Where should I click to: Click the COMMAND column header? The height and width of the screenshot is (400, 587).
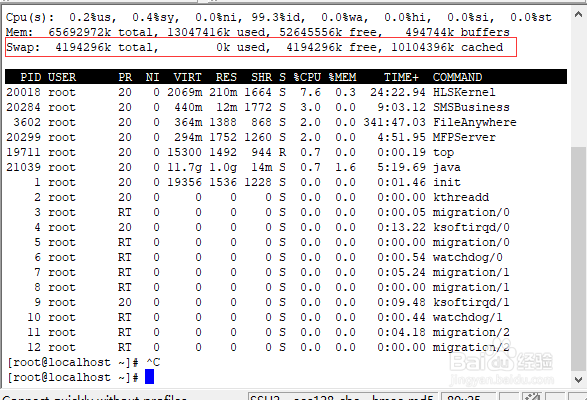click(x=457, y=77)
